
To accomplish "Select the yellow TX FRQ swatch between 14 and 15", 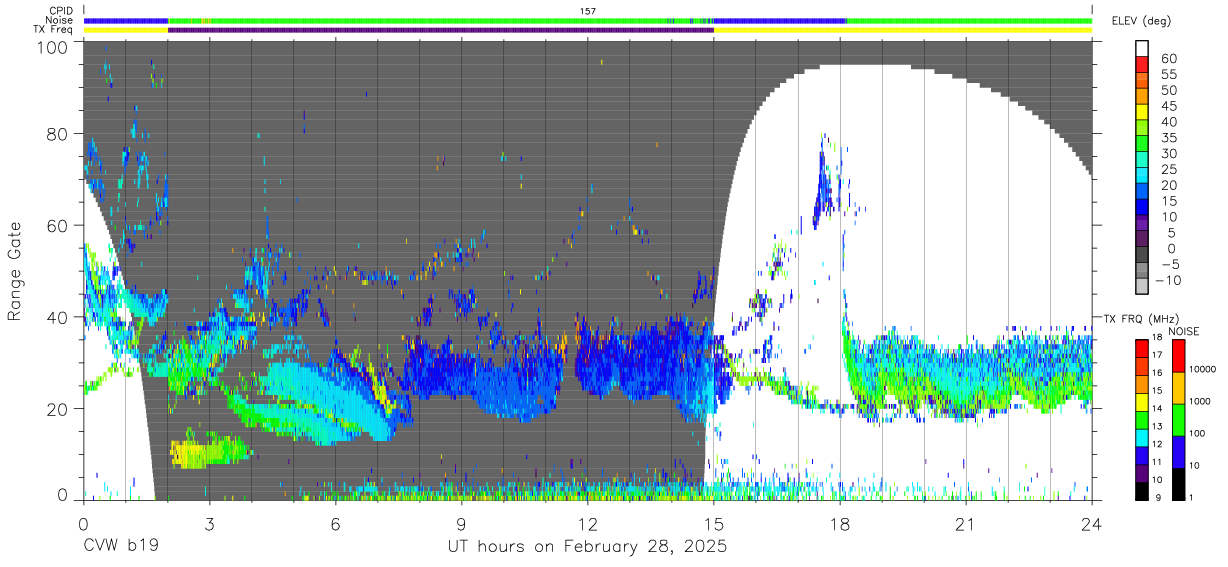I will tap(1142, 401).
